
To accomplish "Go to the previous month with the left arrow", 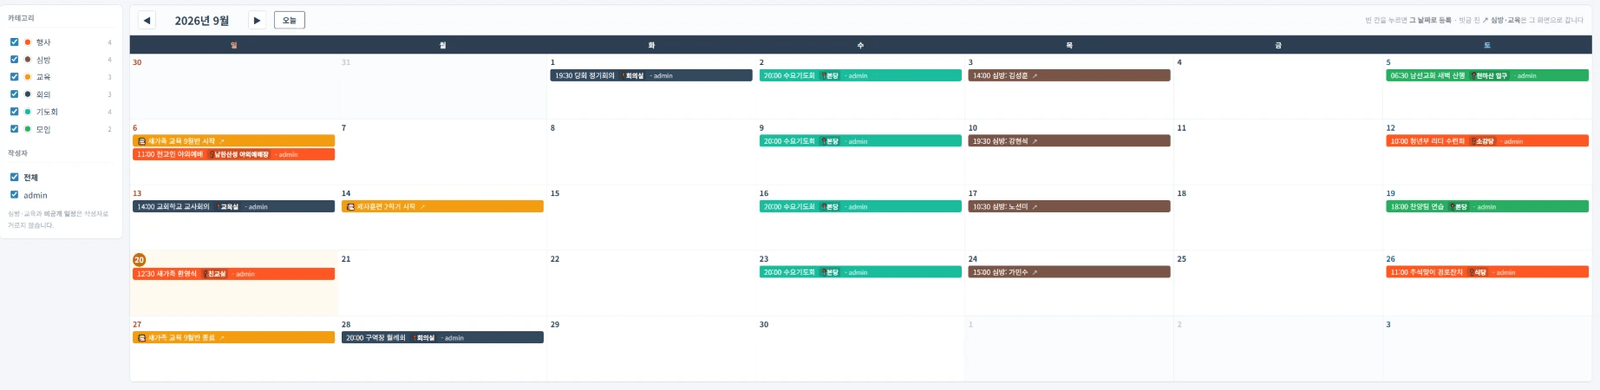I will (147, 20).
